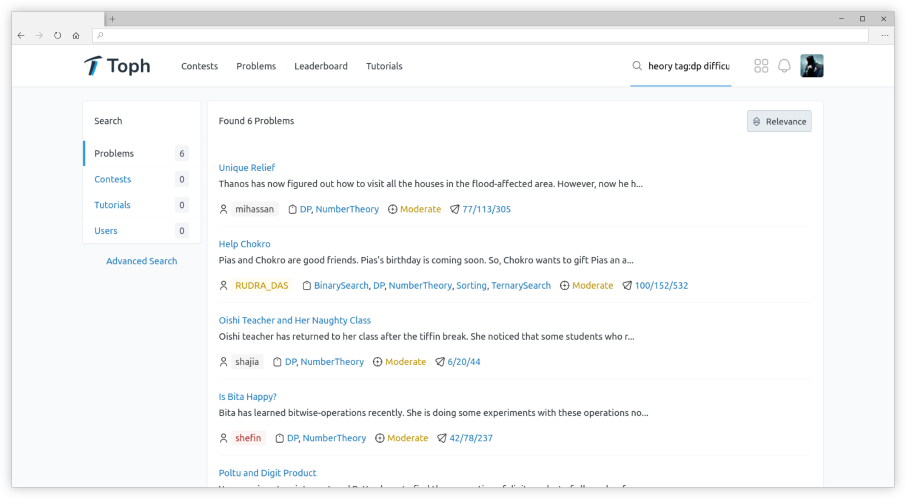Viewport: 906px width, 499px height.
Task: Open the Tutorials menu in header
Action: click(384, 66)
